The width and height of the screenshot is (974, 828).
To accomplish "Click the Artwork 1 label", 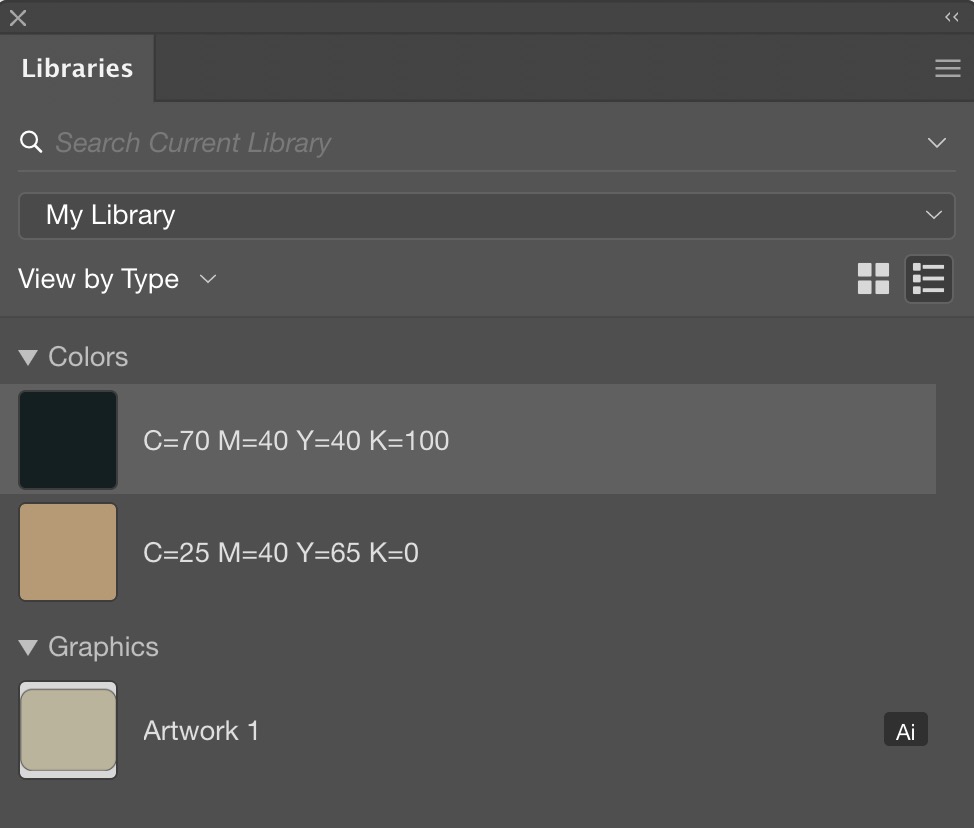I will pyautogui.click(x=201, y=731).
